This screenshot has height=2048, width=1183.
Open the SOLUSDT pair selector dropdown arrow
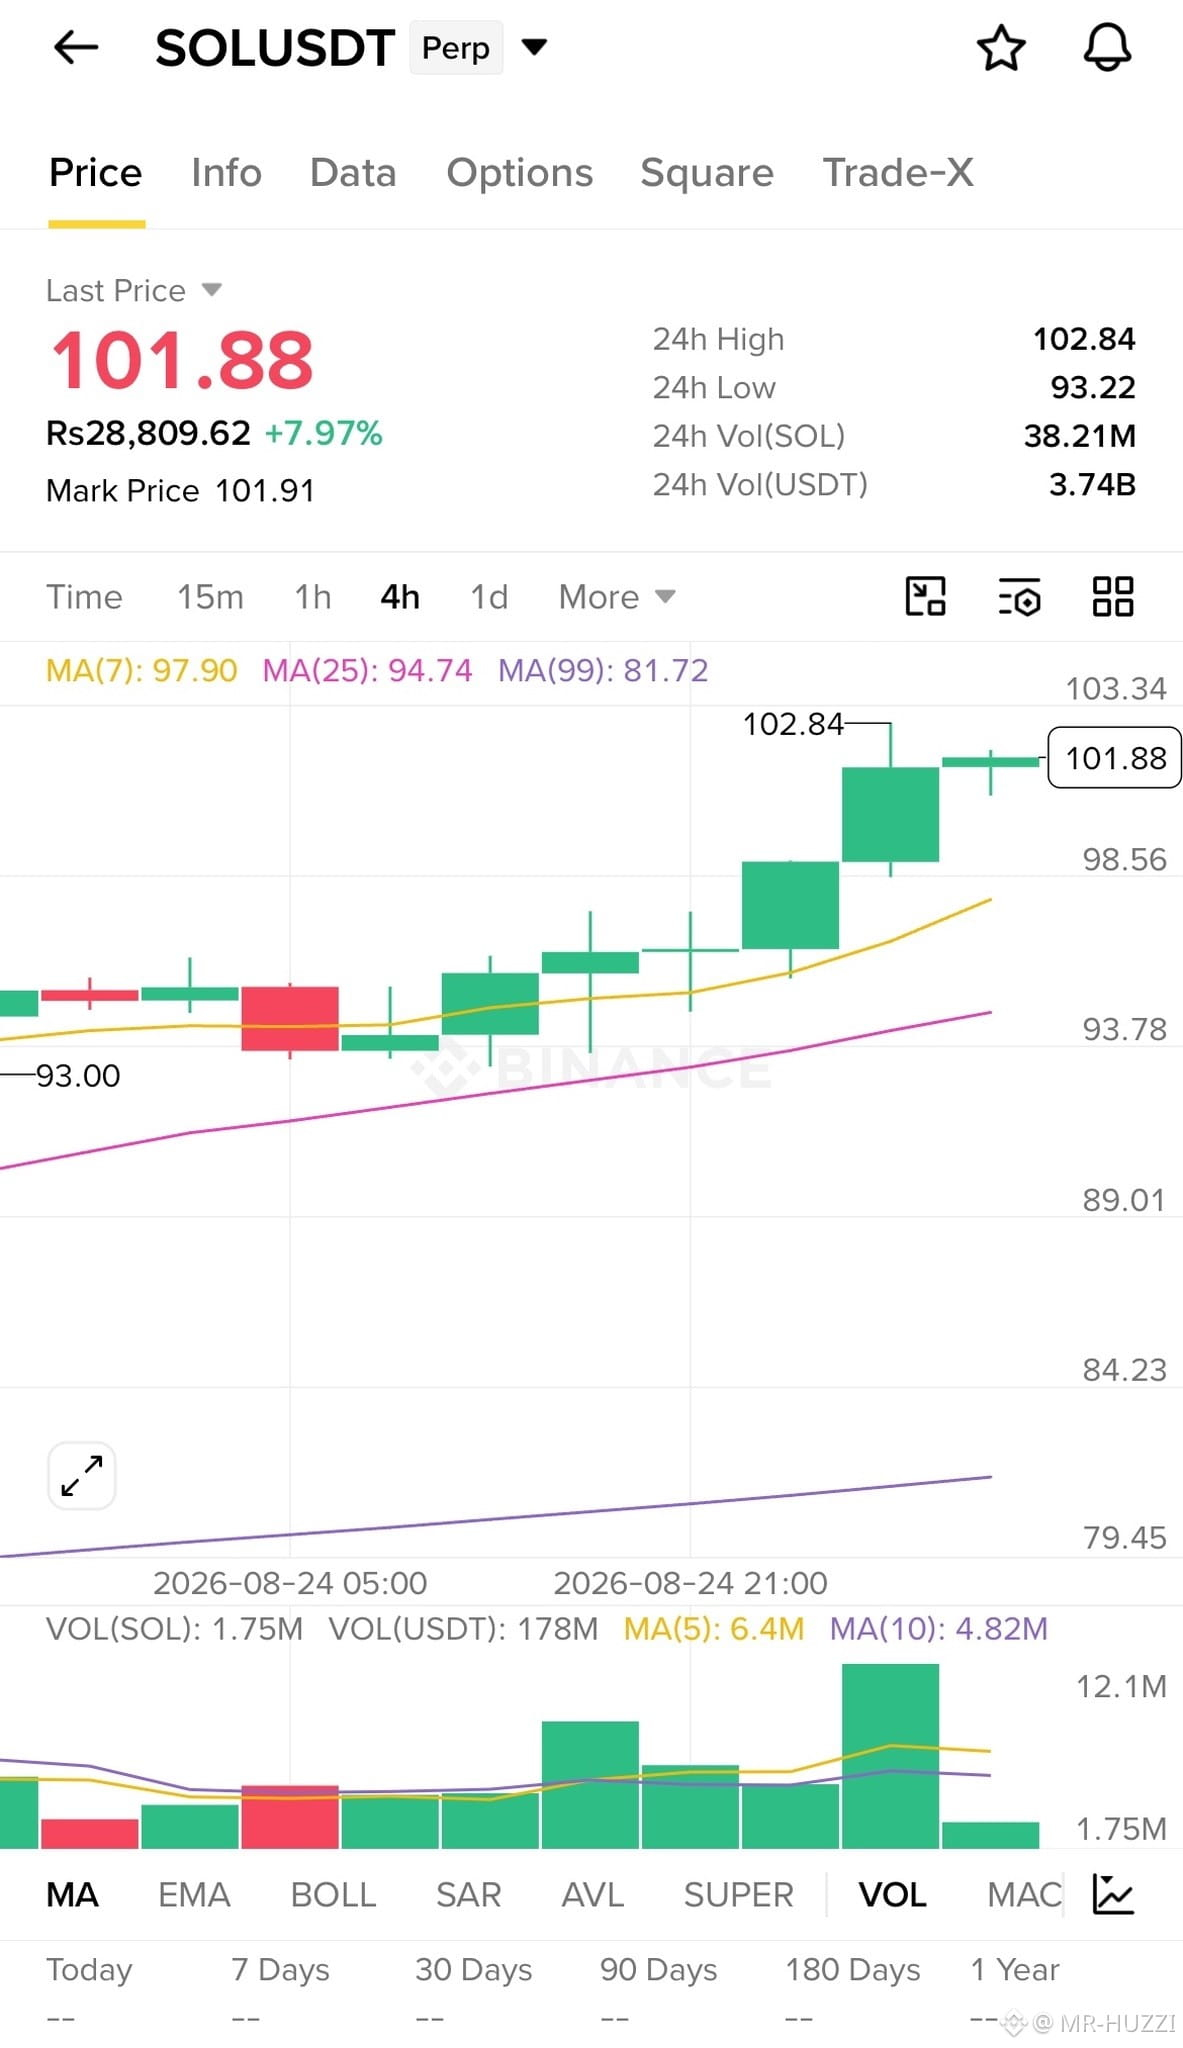point(535,47)
